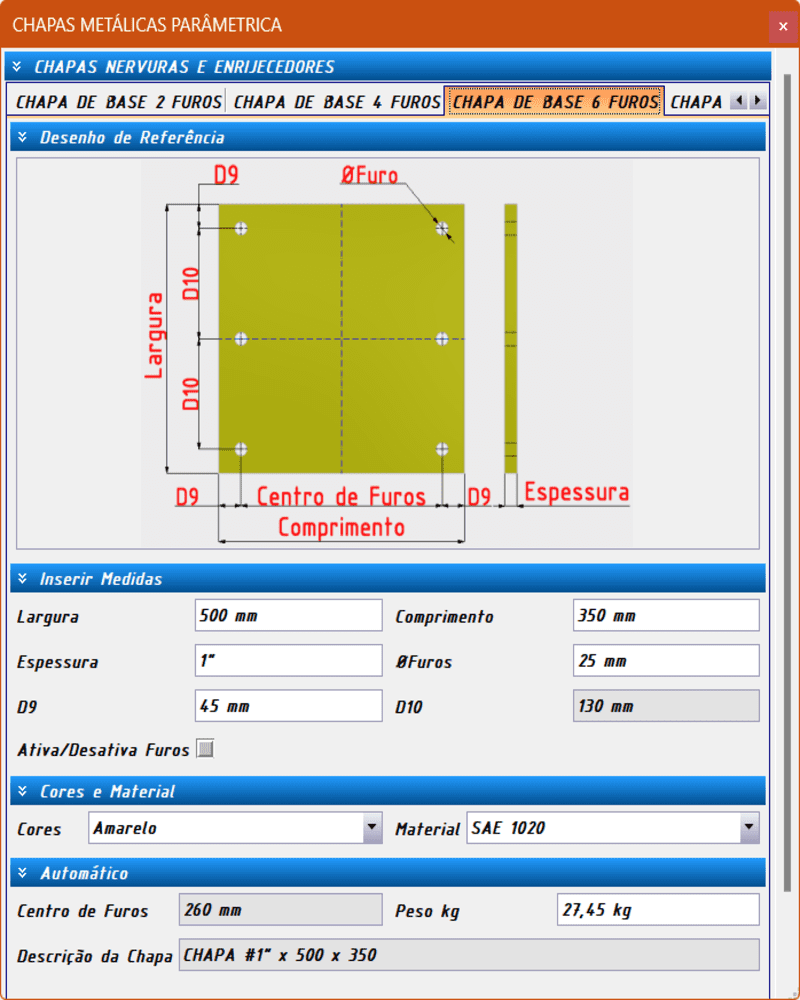The width and height of the screenshot is (800, 1000).
Task: Collapse the Desenho de Referência section chevron
Action: [23, 137]
